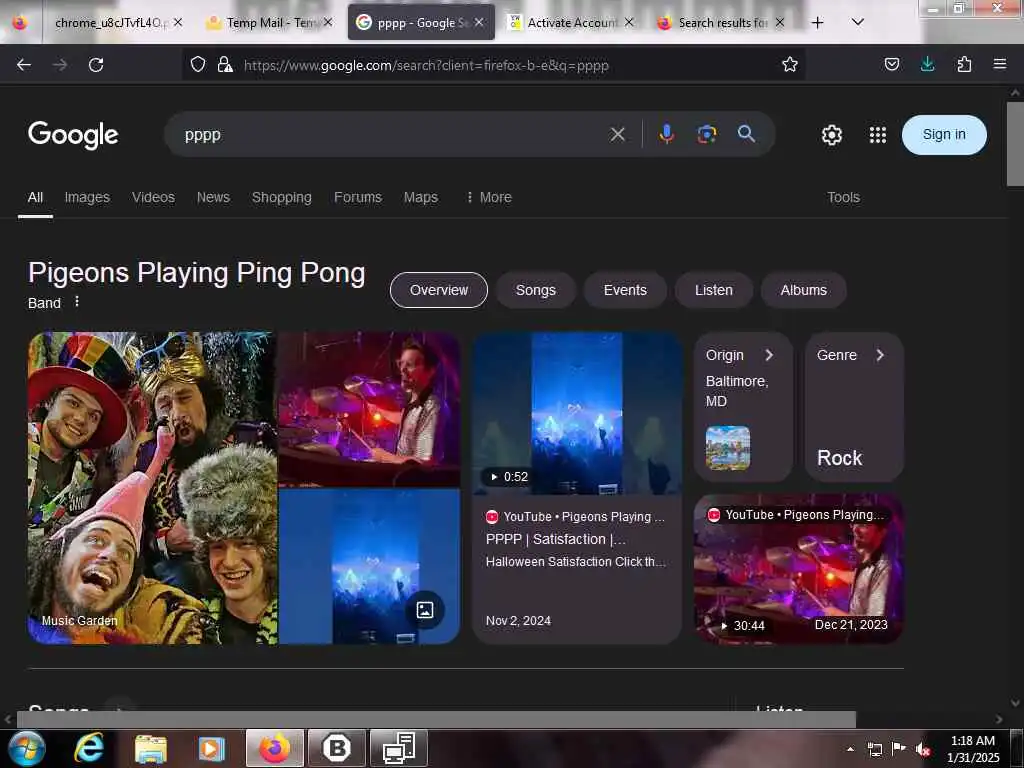The image size is (1024, 768).
Task: Switch to Videos results tab
Action: 153,197
